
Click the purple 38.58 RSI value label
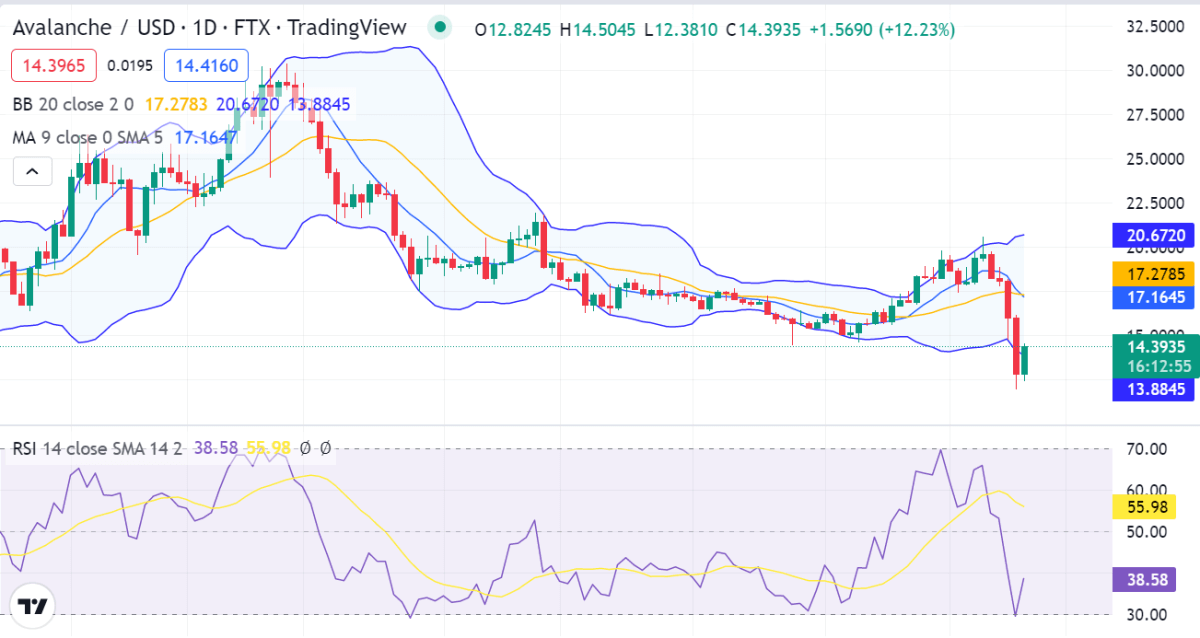[1140, 578]
